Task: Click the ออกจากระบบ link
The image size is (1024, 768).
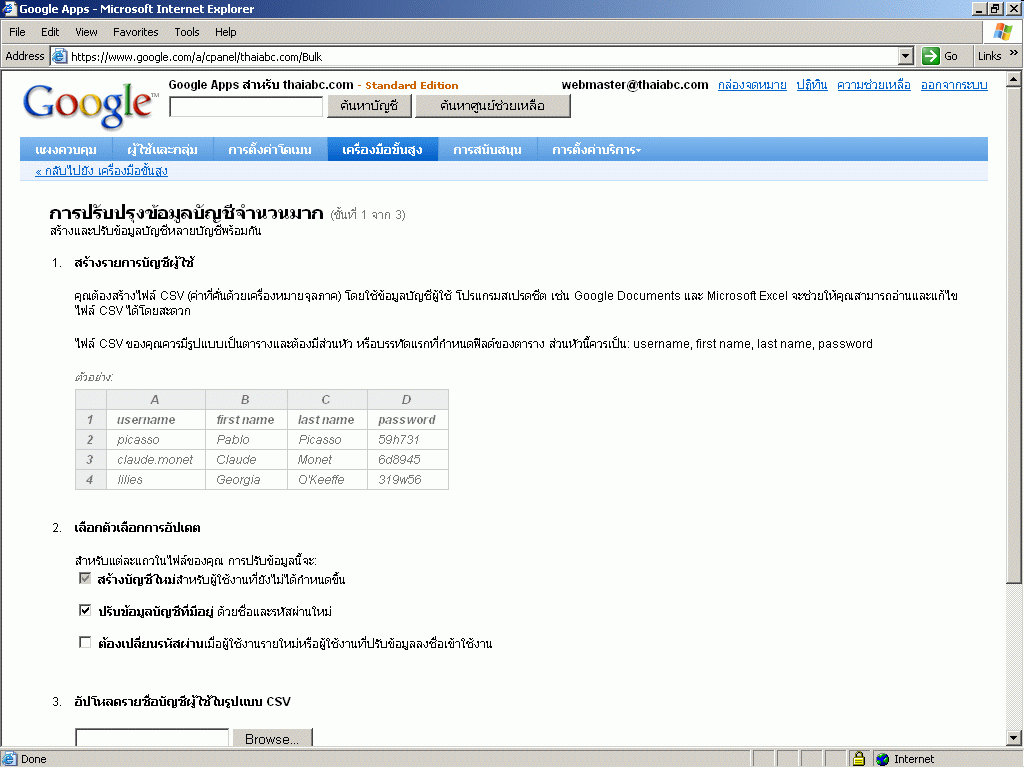Action: pos(954,85)
